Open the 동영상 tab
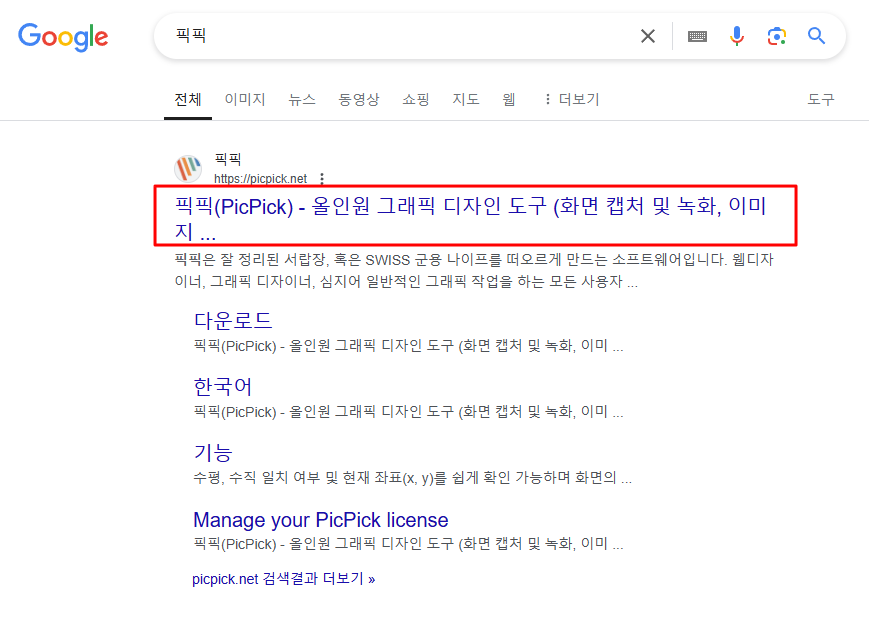Image resolution: width=869 pixels, height=626 pixels. click(359, 100)
